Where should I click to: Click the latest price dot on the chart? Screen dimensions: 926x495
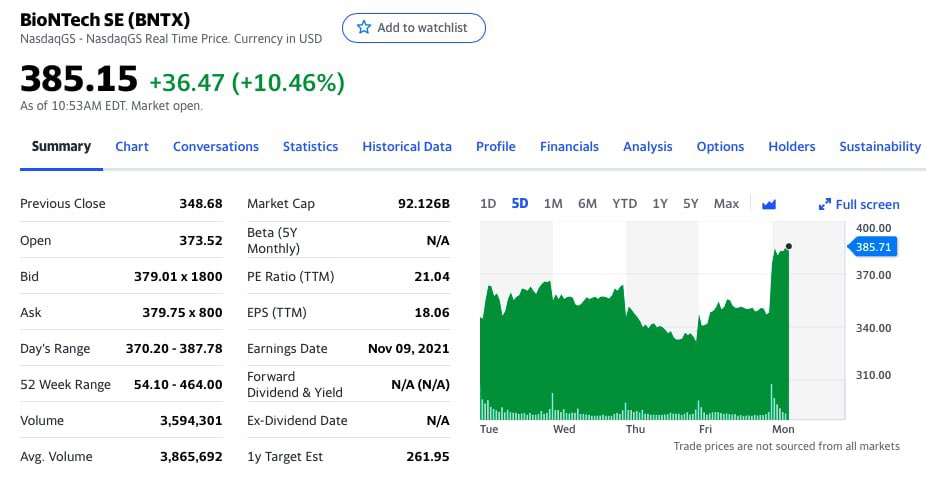[x=788, y=246]
